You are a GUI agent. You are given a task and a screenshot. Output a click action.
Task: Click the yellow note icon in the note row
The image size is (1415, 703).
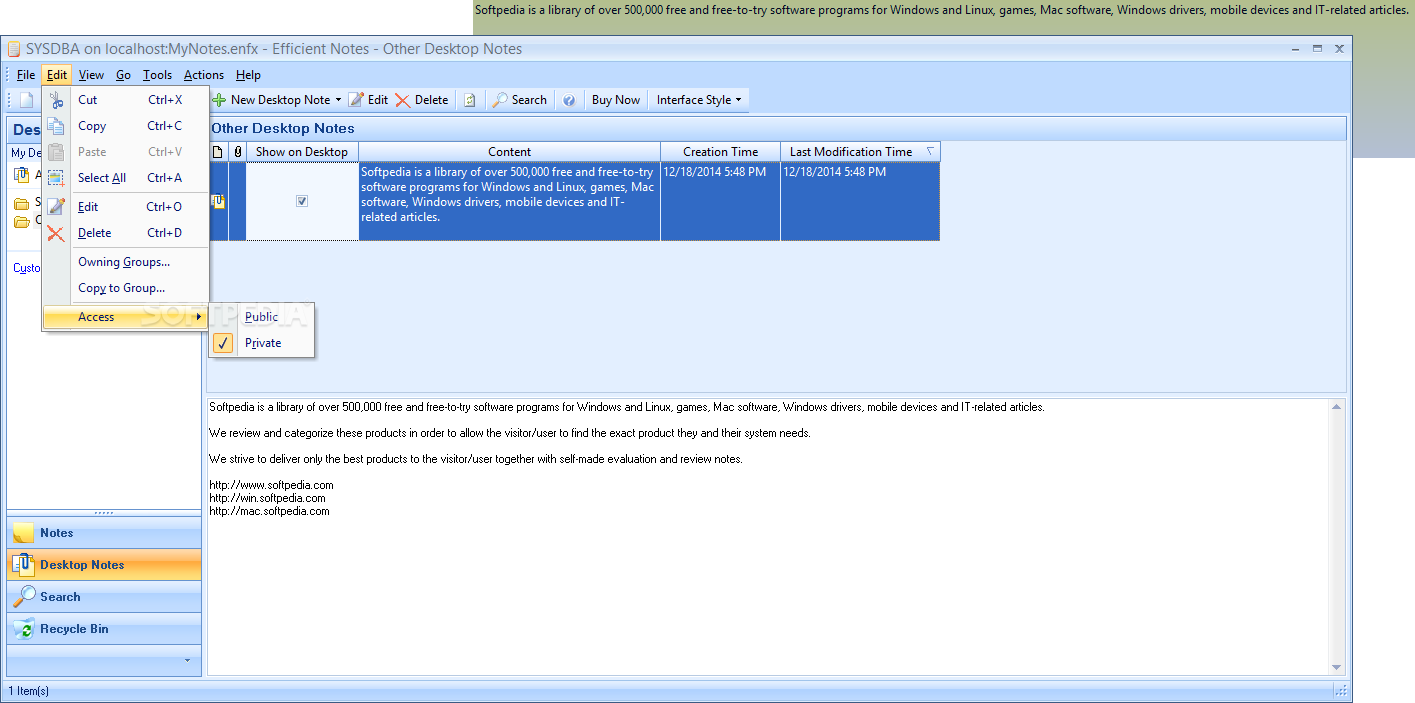click(x=218, y=201)
